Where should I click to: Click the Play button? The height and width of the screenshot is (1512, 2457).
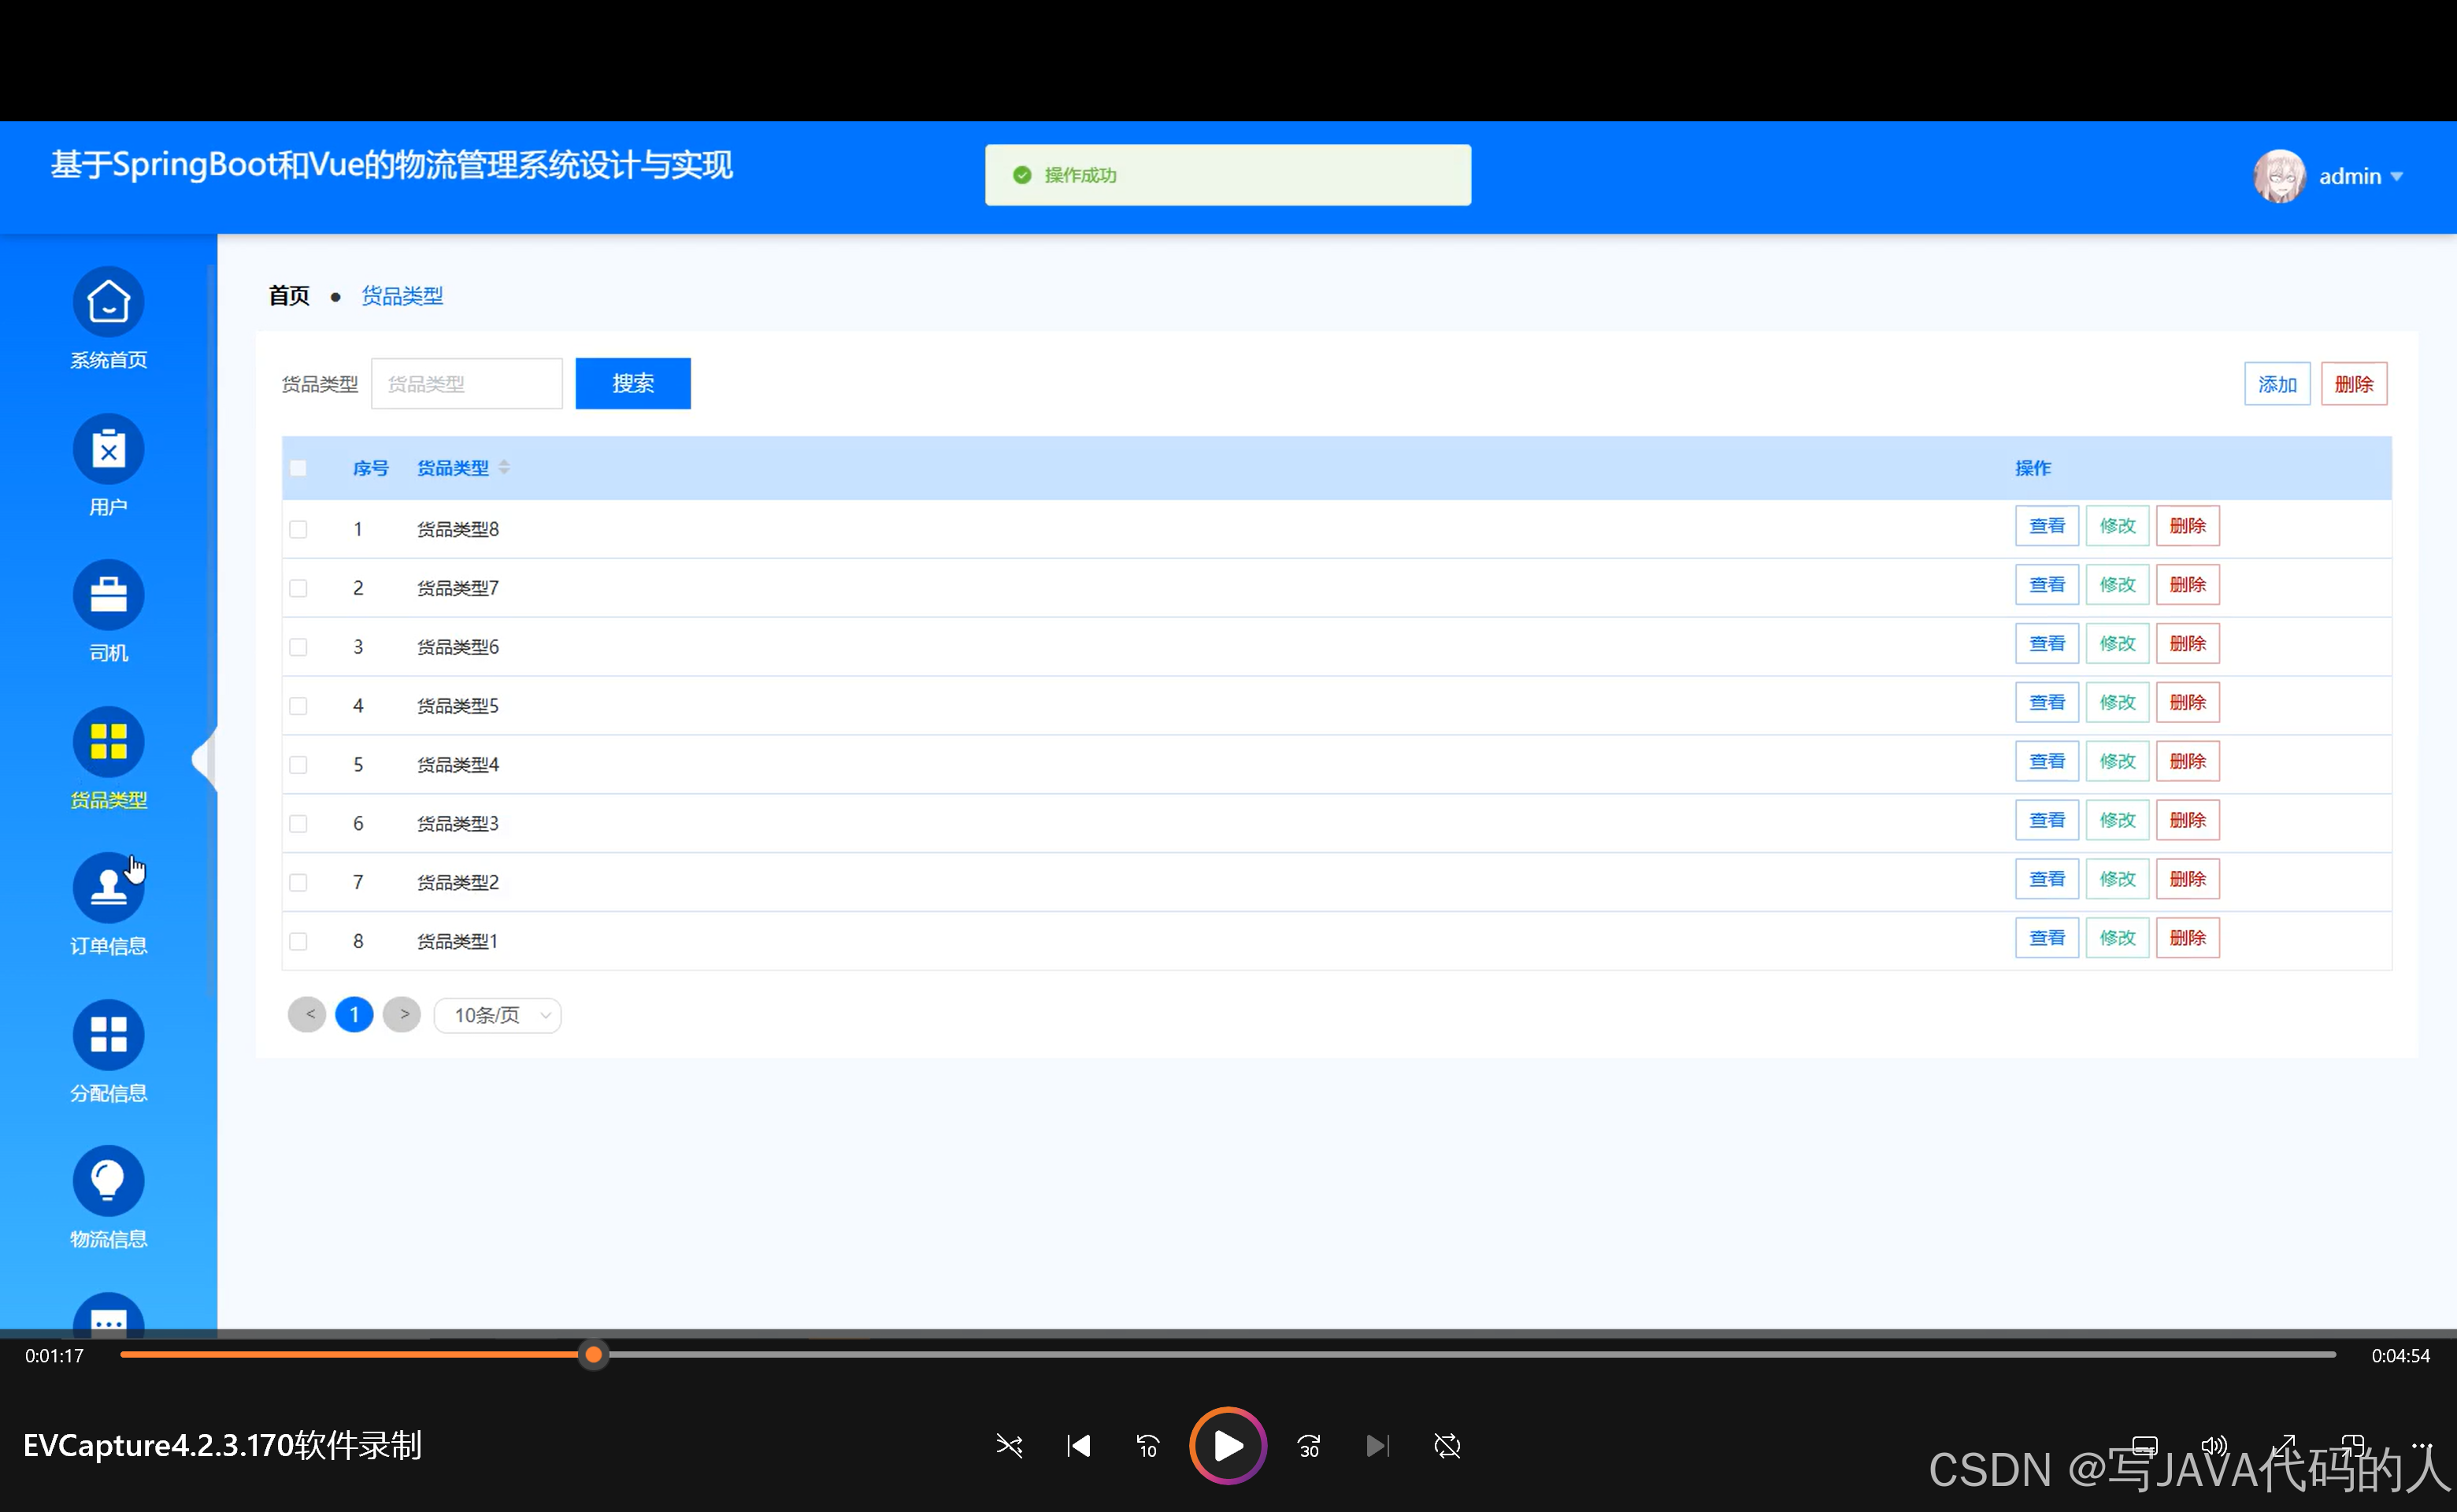1228,1446
